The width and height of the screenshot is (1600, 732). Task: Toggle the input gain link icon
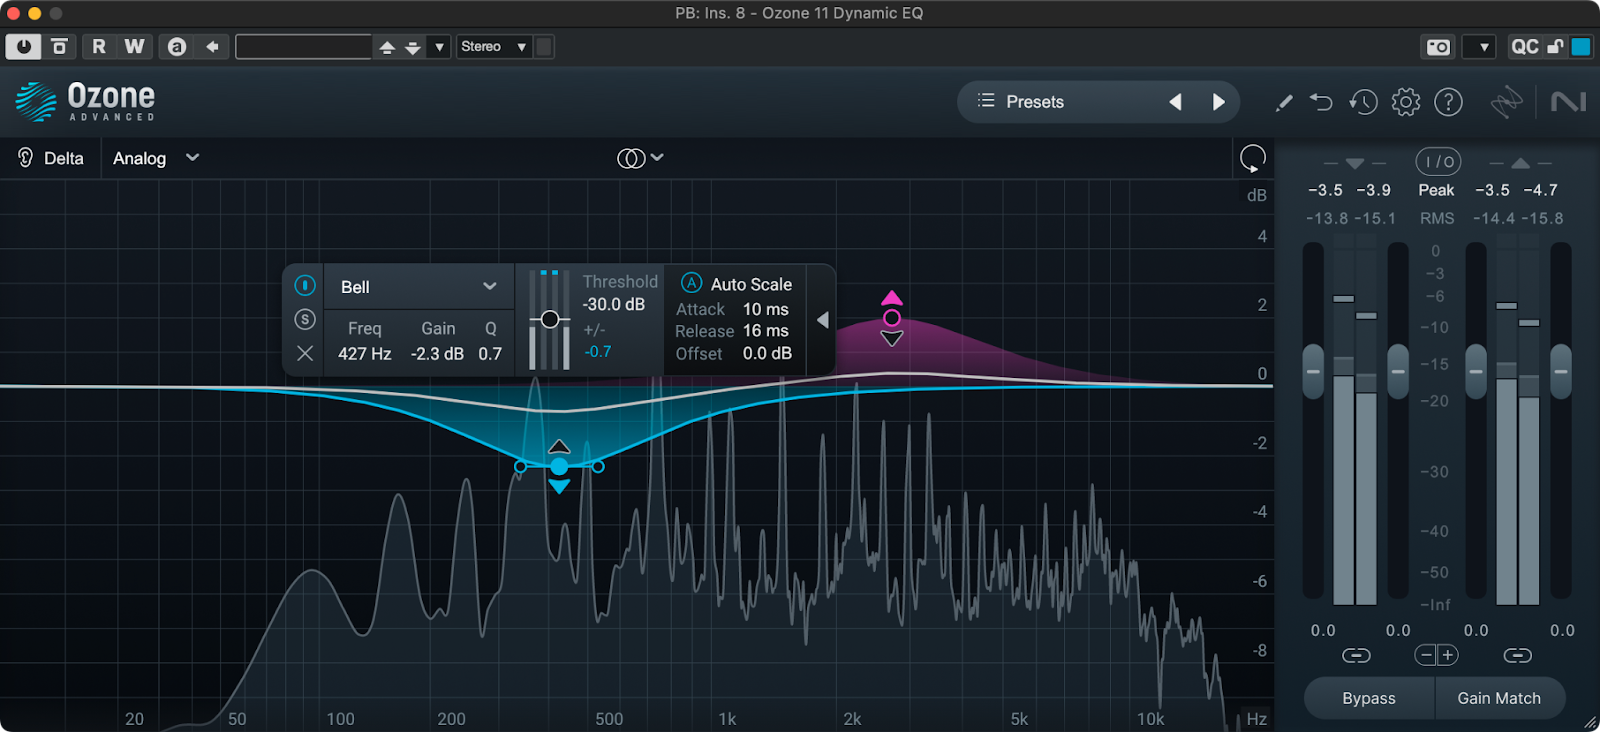pos(1356,655)
